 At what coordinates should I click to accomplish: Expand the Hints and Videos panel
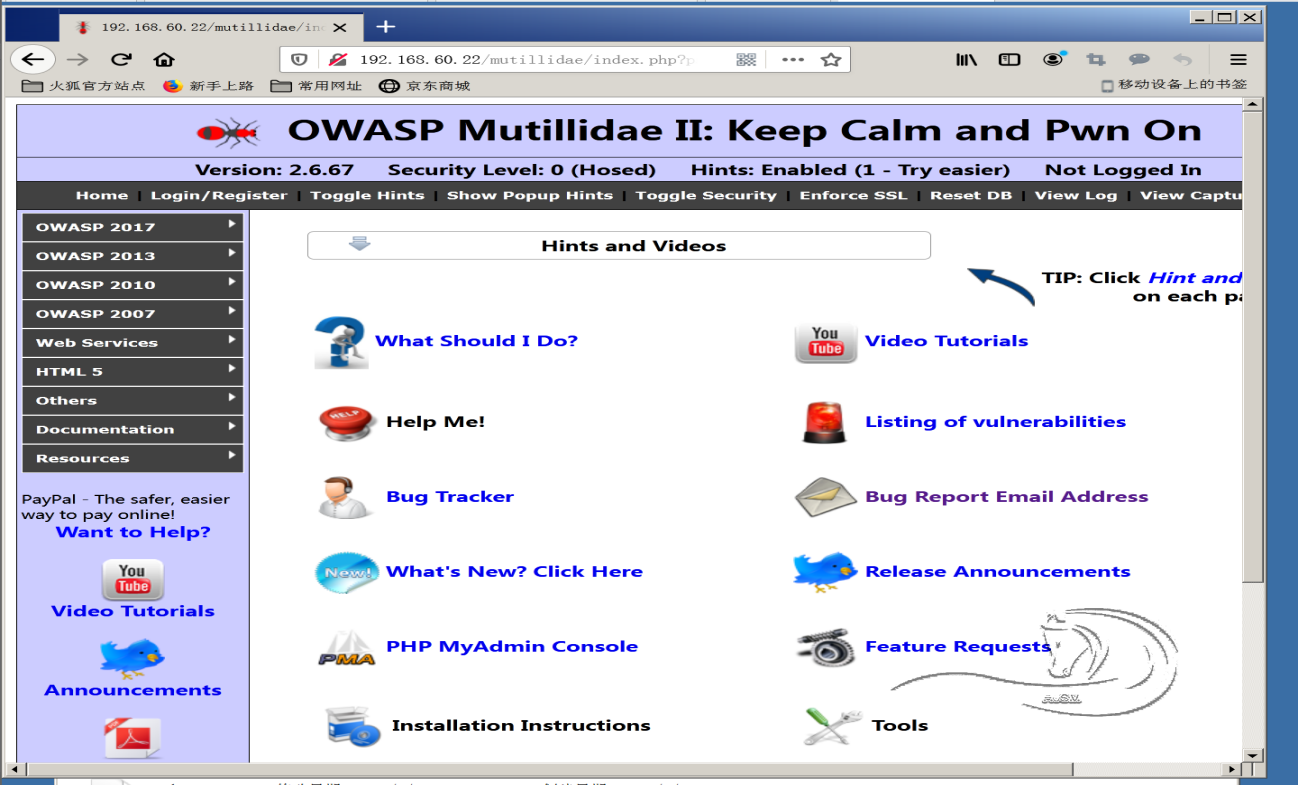(618, 246)
